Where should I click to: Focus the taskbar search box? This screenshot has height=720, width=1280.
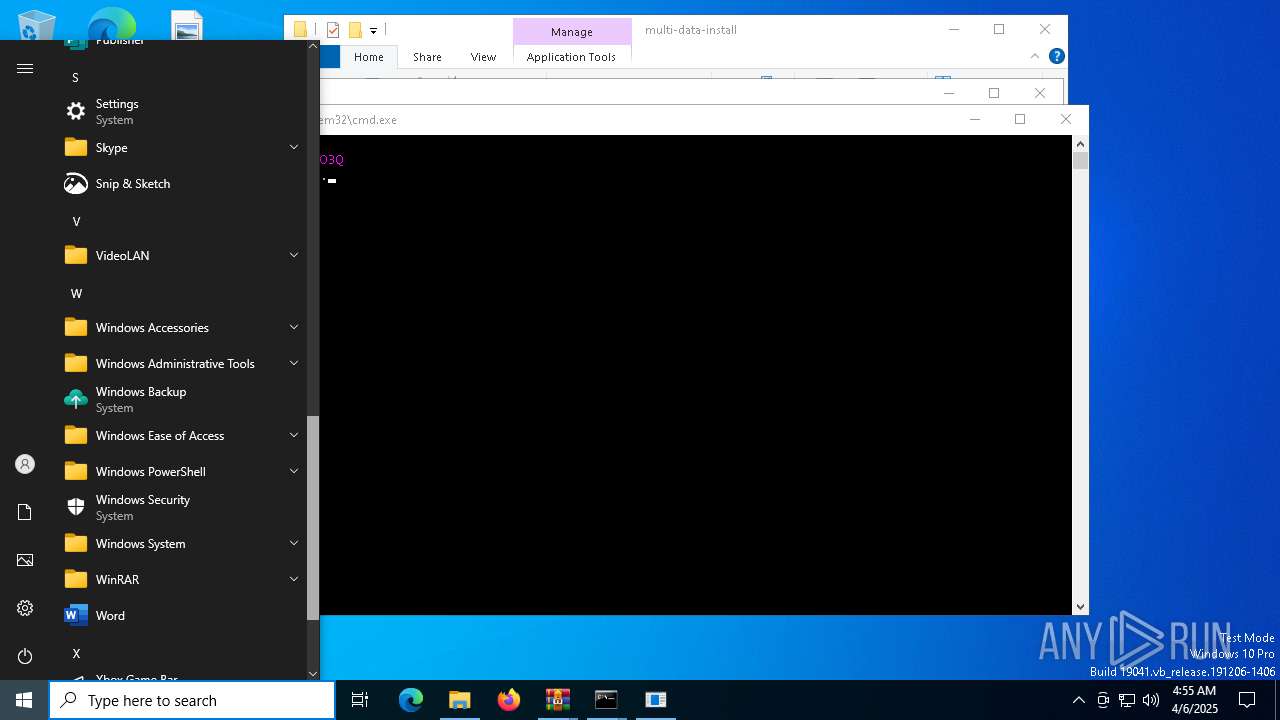pyautogui.click(x=192, y=700)
